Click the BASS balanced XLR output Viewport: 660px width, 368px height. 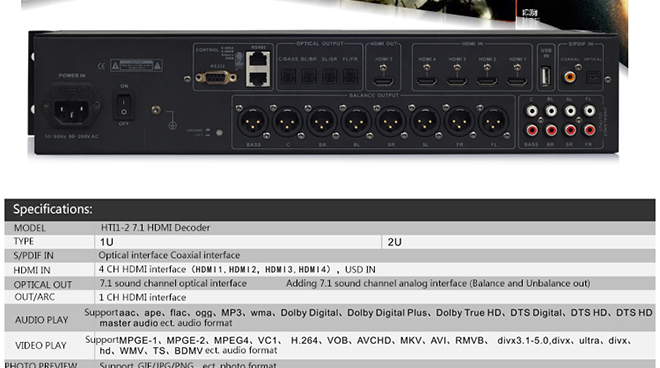253,122
